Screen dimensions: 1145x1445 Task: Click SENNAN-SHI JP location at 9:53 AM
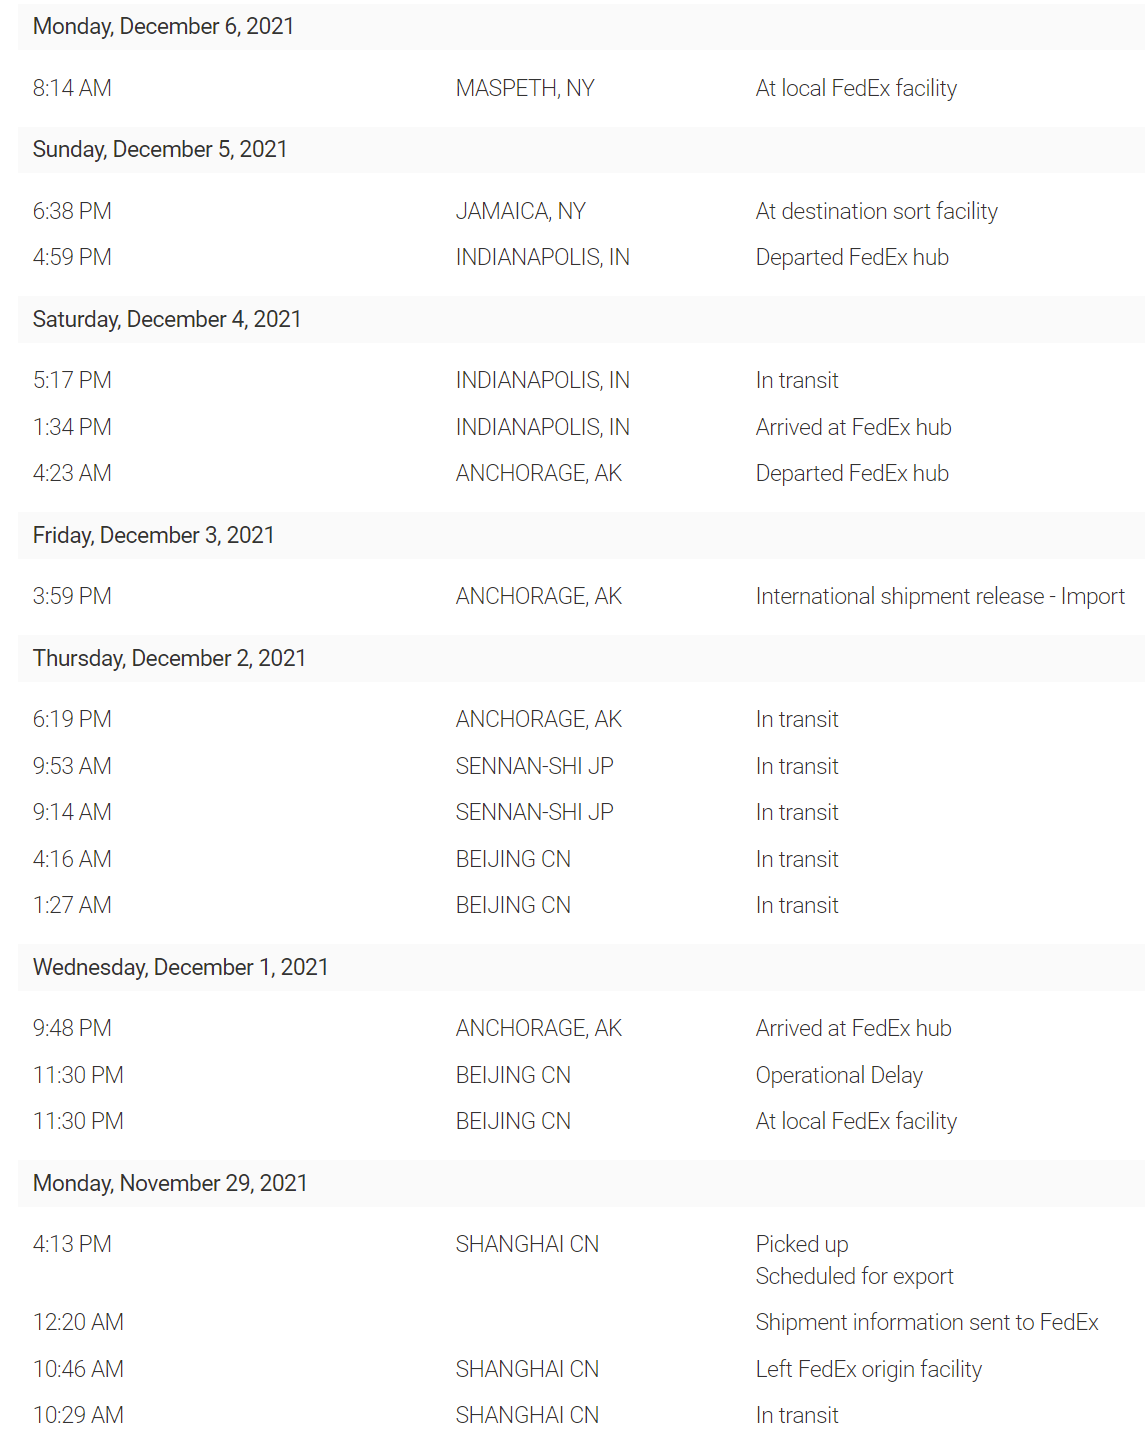coord(534,766)
